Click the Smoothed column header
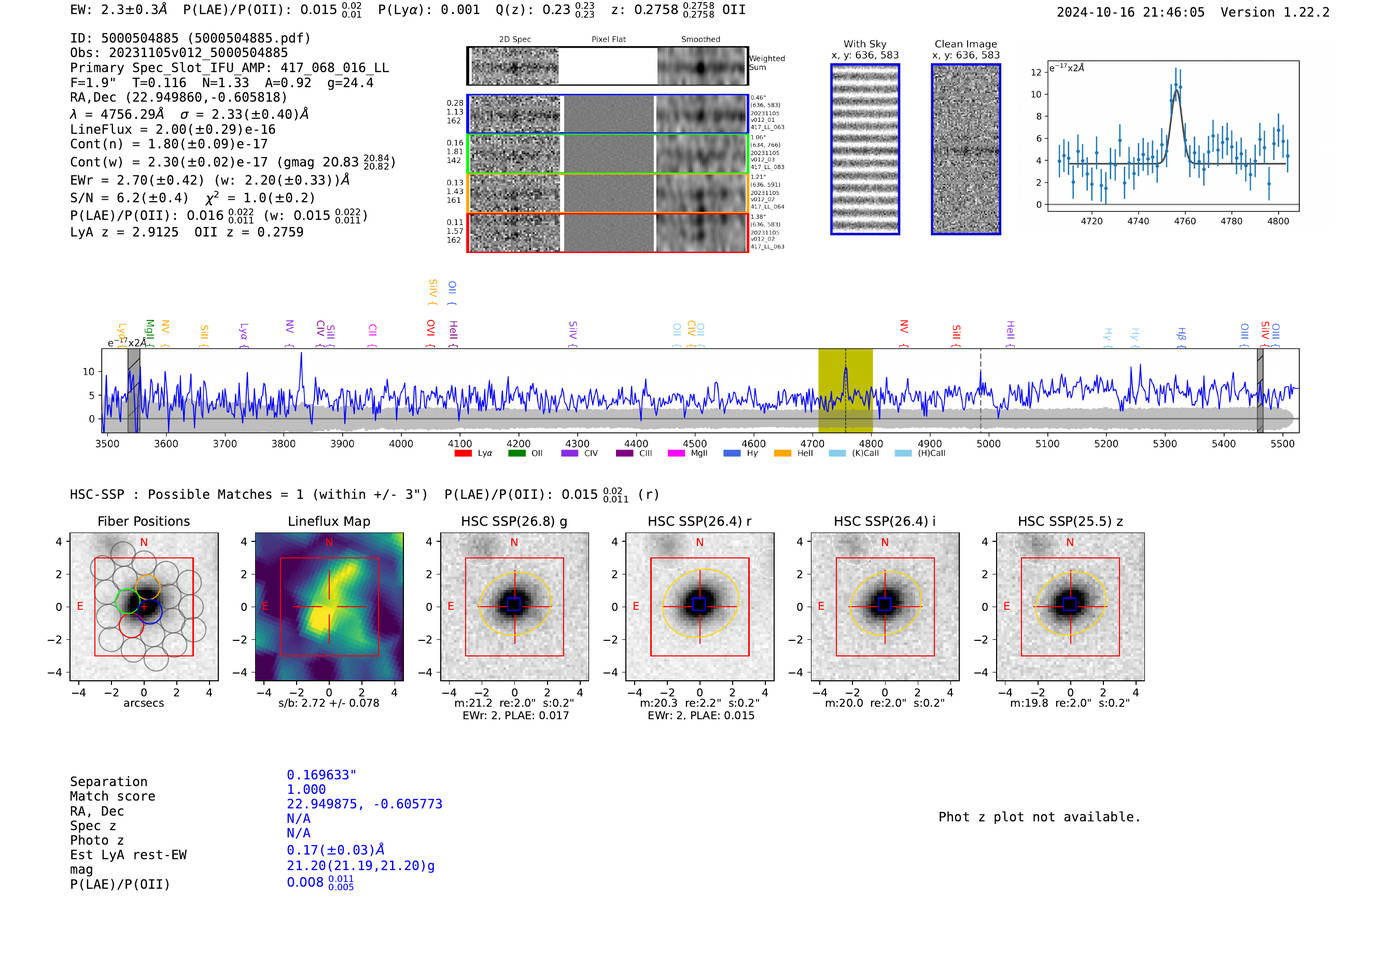This screenshot has width=1400, height=953. [x=700, y=40]
